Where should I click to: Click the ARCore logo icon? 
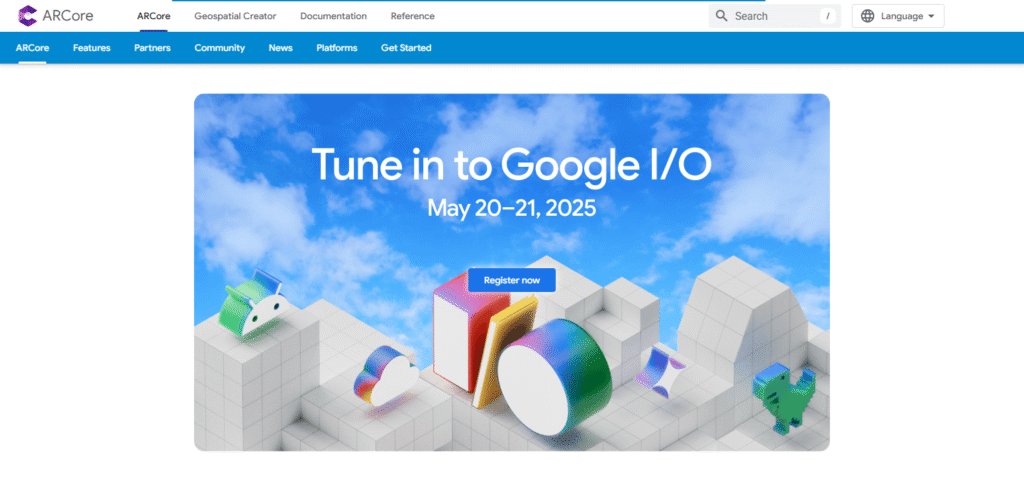(x=28, y=16)
